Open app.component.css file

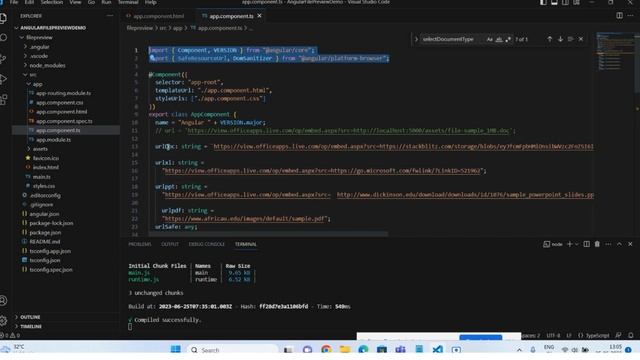[x=60, y=102]
